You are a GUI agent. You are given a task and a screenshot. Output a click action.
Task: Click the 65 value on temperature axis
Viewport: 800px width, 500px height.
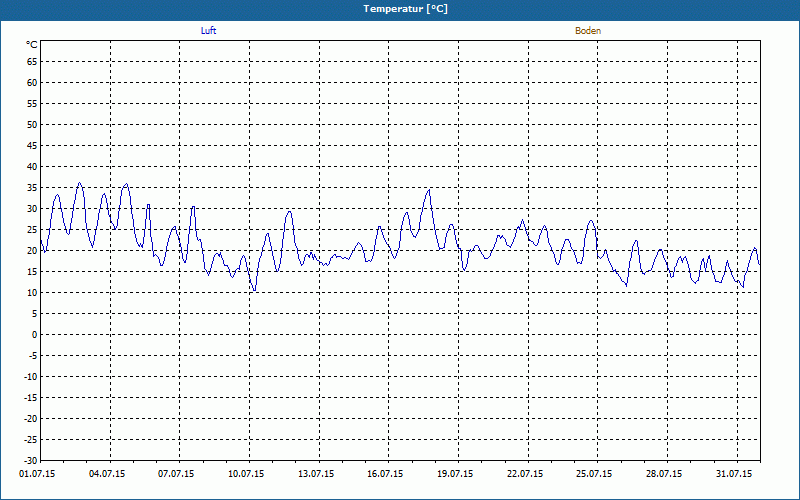point(32,62)
